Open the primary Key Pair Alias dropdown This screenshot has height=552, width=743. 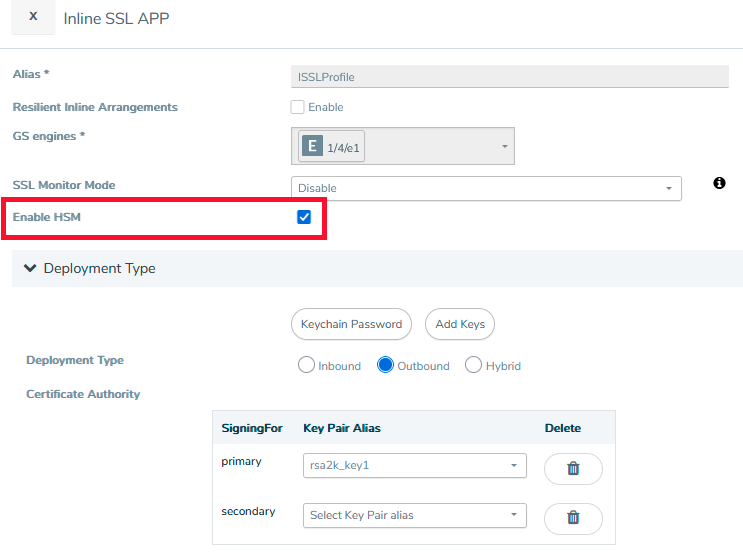click(x=415, y=465)
